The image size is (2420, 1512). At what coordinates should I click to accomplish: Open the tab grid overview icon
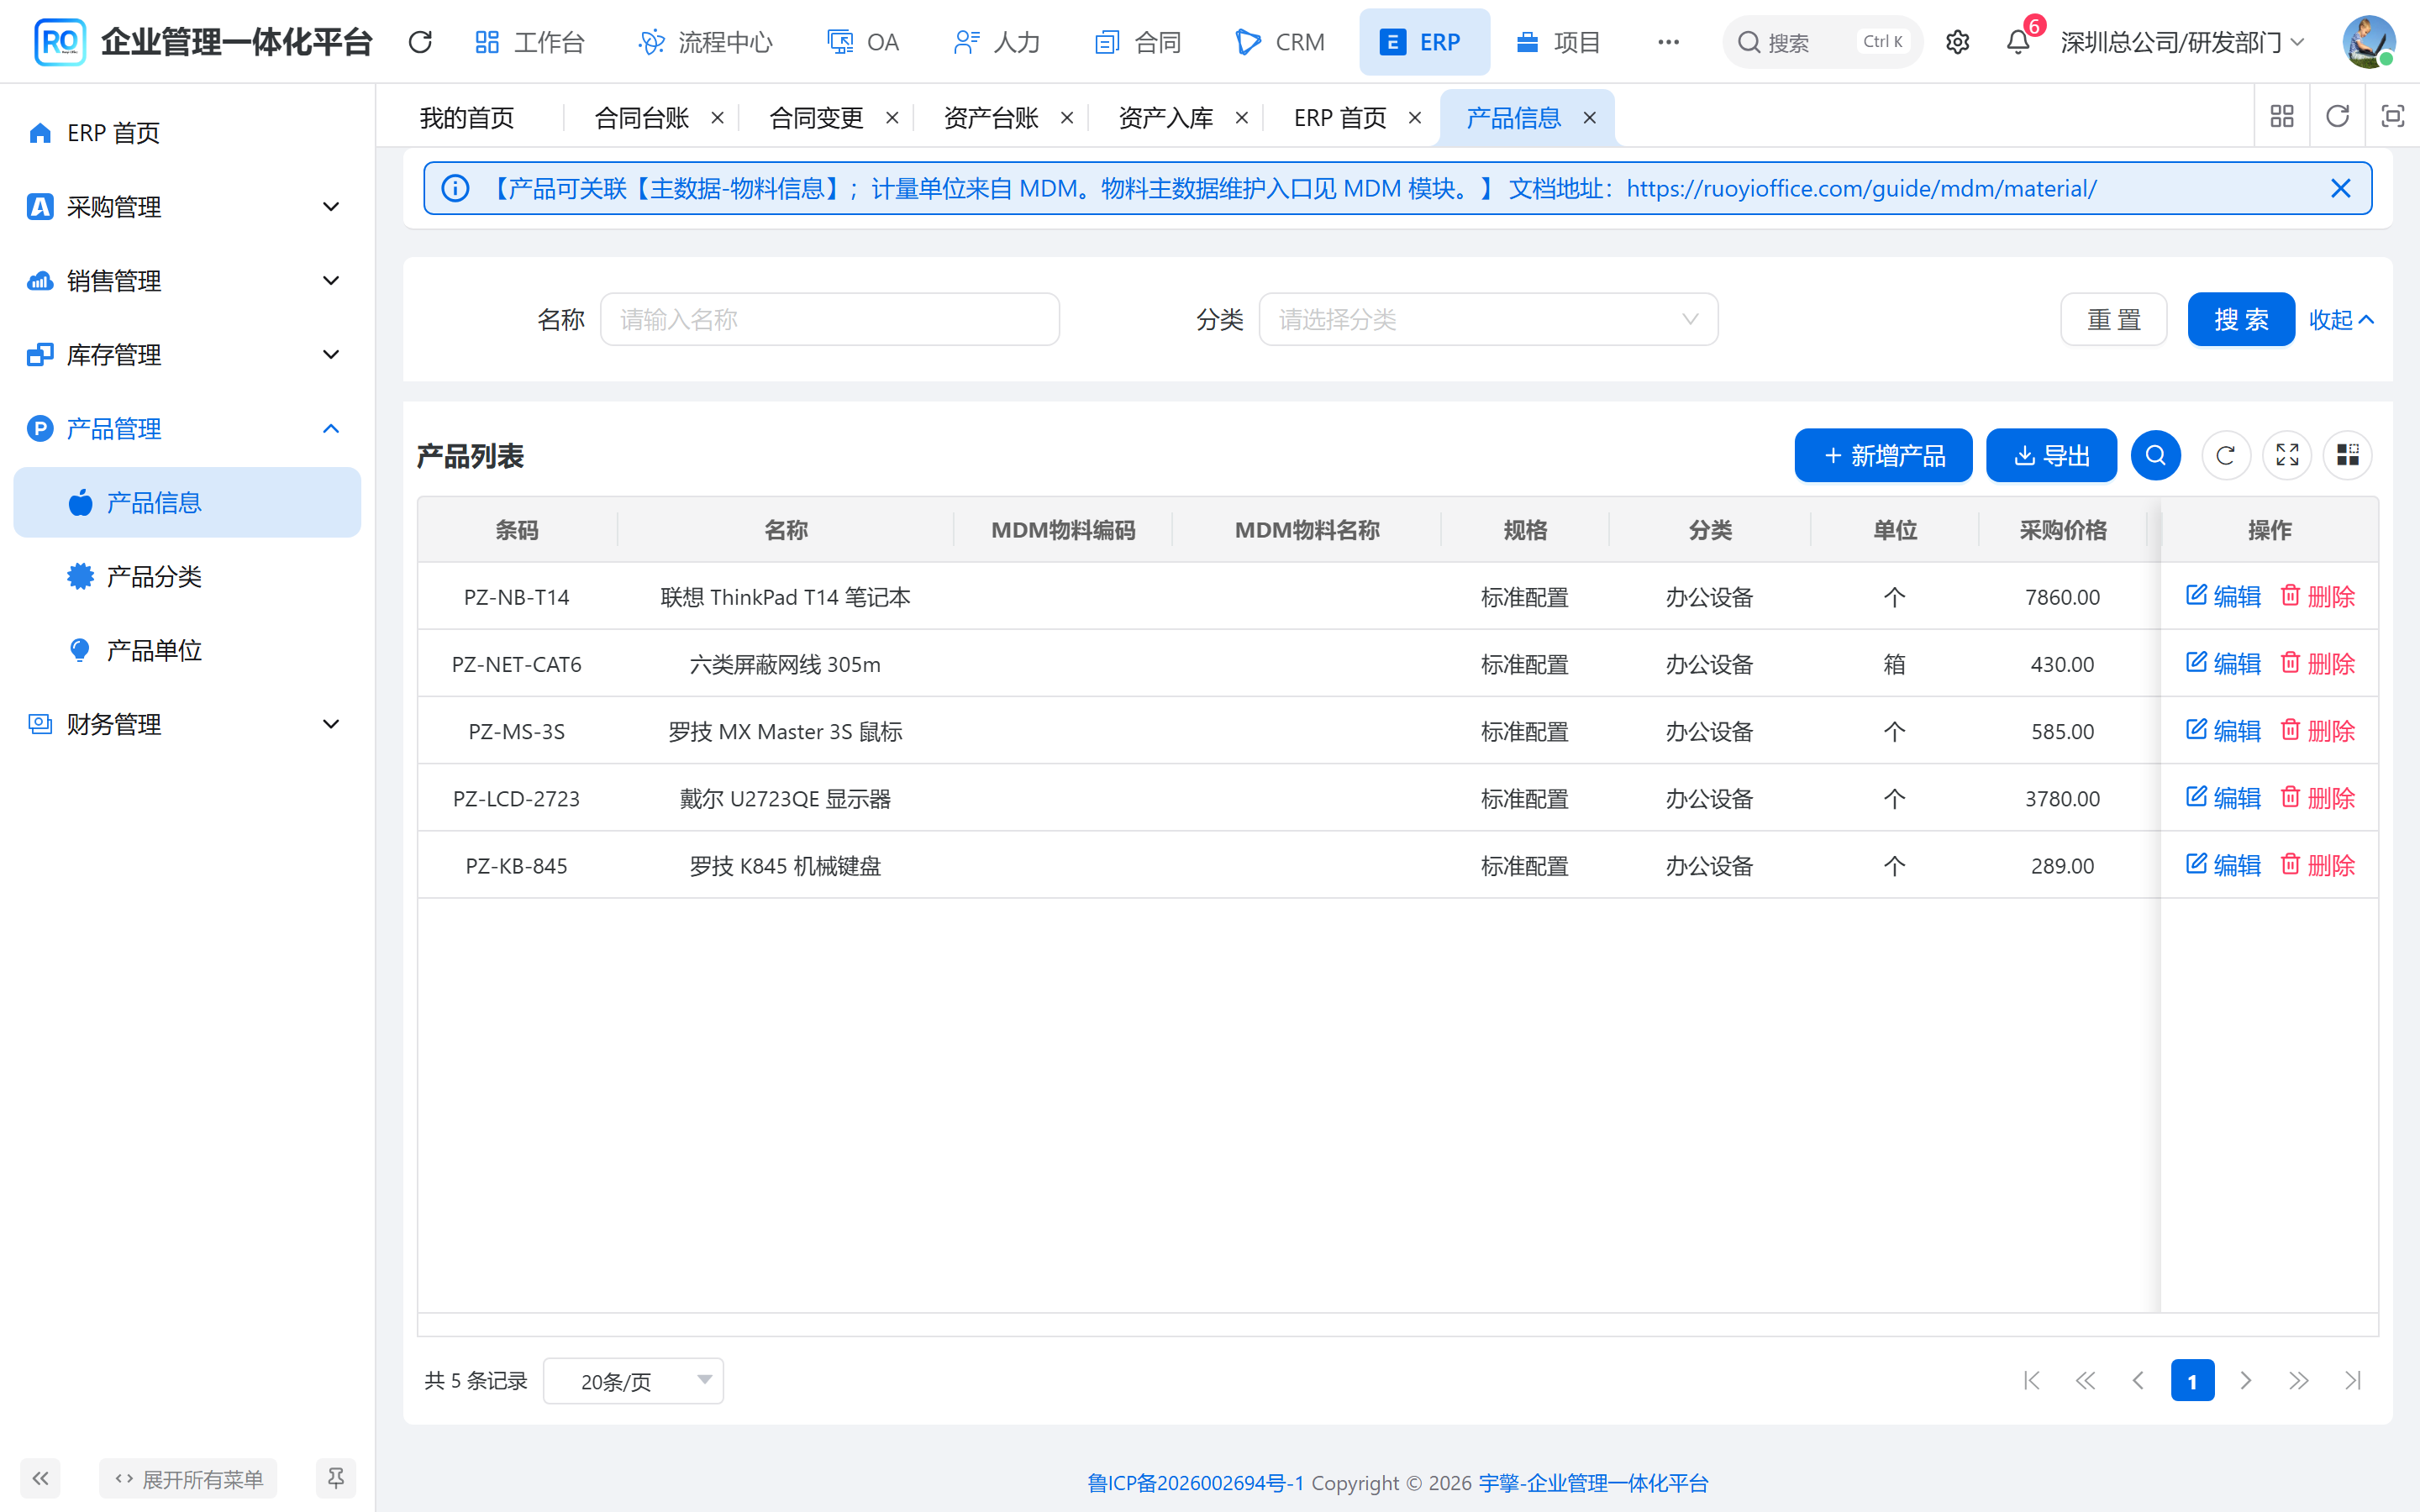[2282, 117]
